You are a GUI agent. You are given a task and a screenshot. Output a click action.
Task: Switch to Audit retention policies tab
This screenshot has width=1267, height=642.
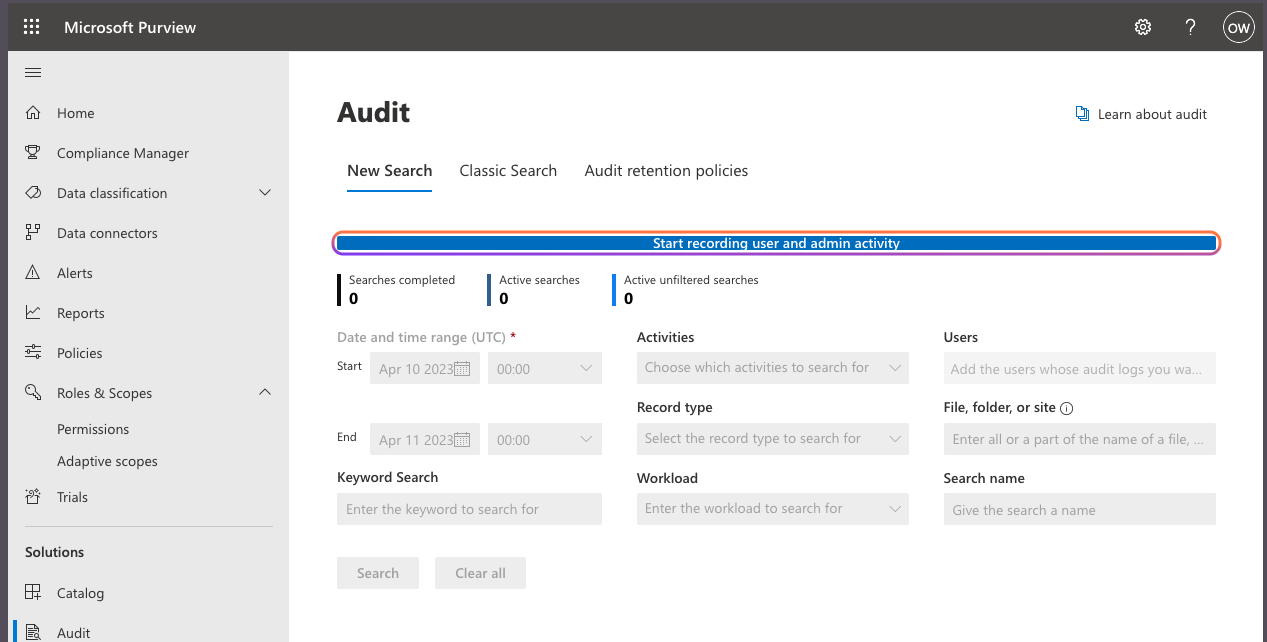pos(666,171)
